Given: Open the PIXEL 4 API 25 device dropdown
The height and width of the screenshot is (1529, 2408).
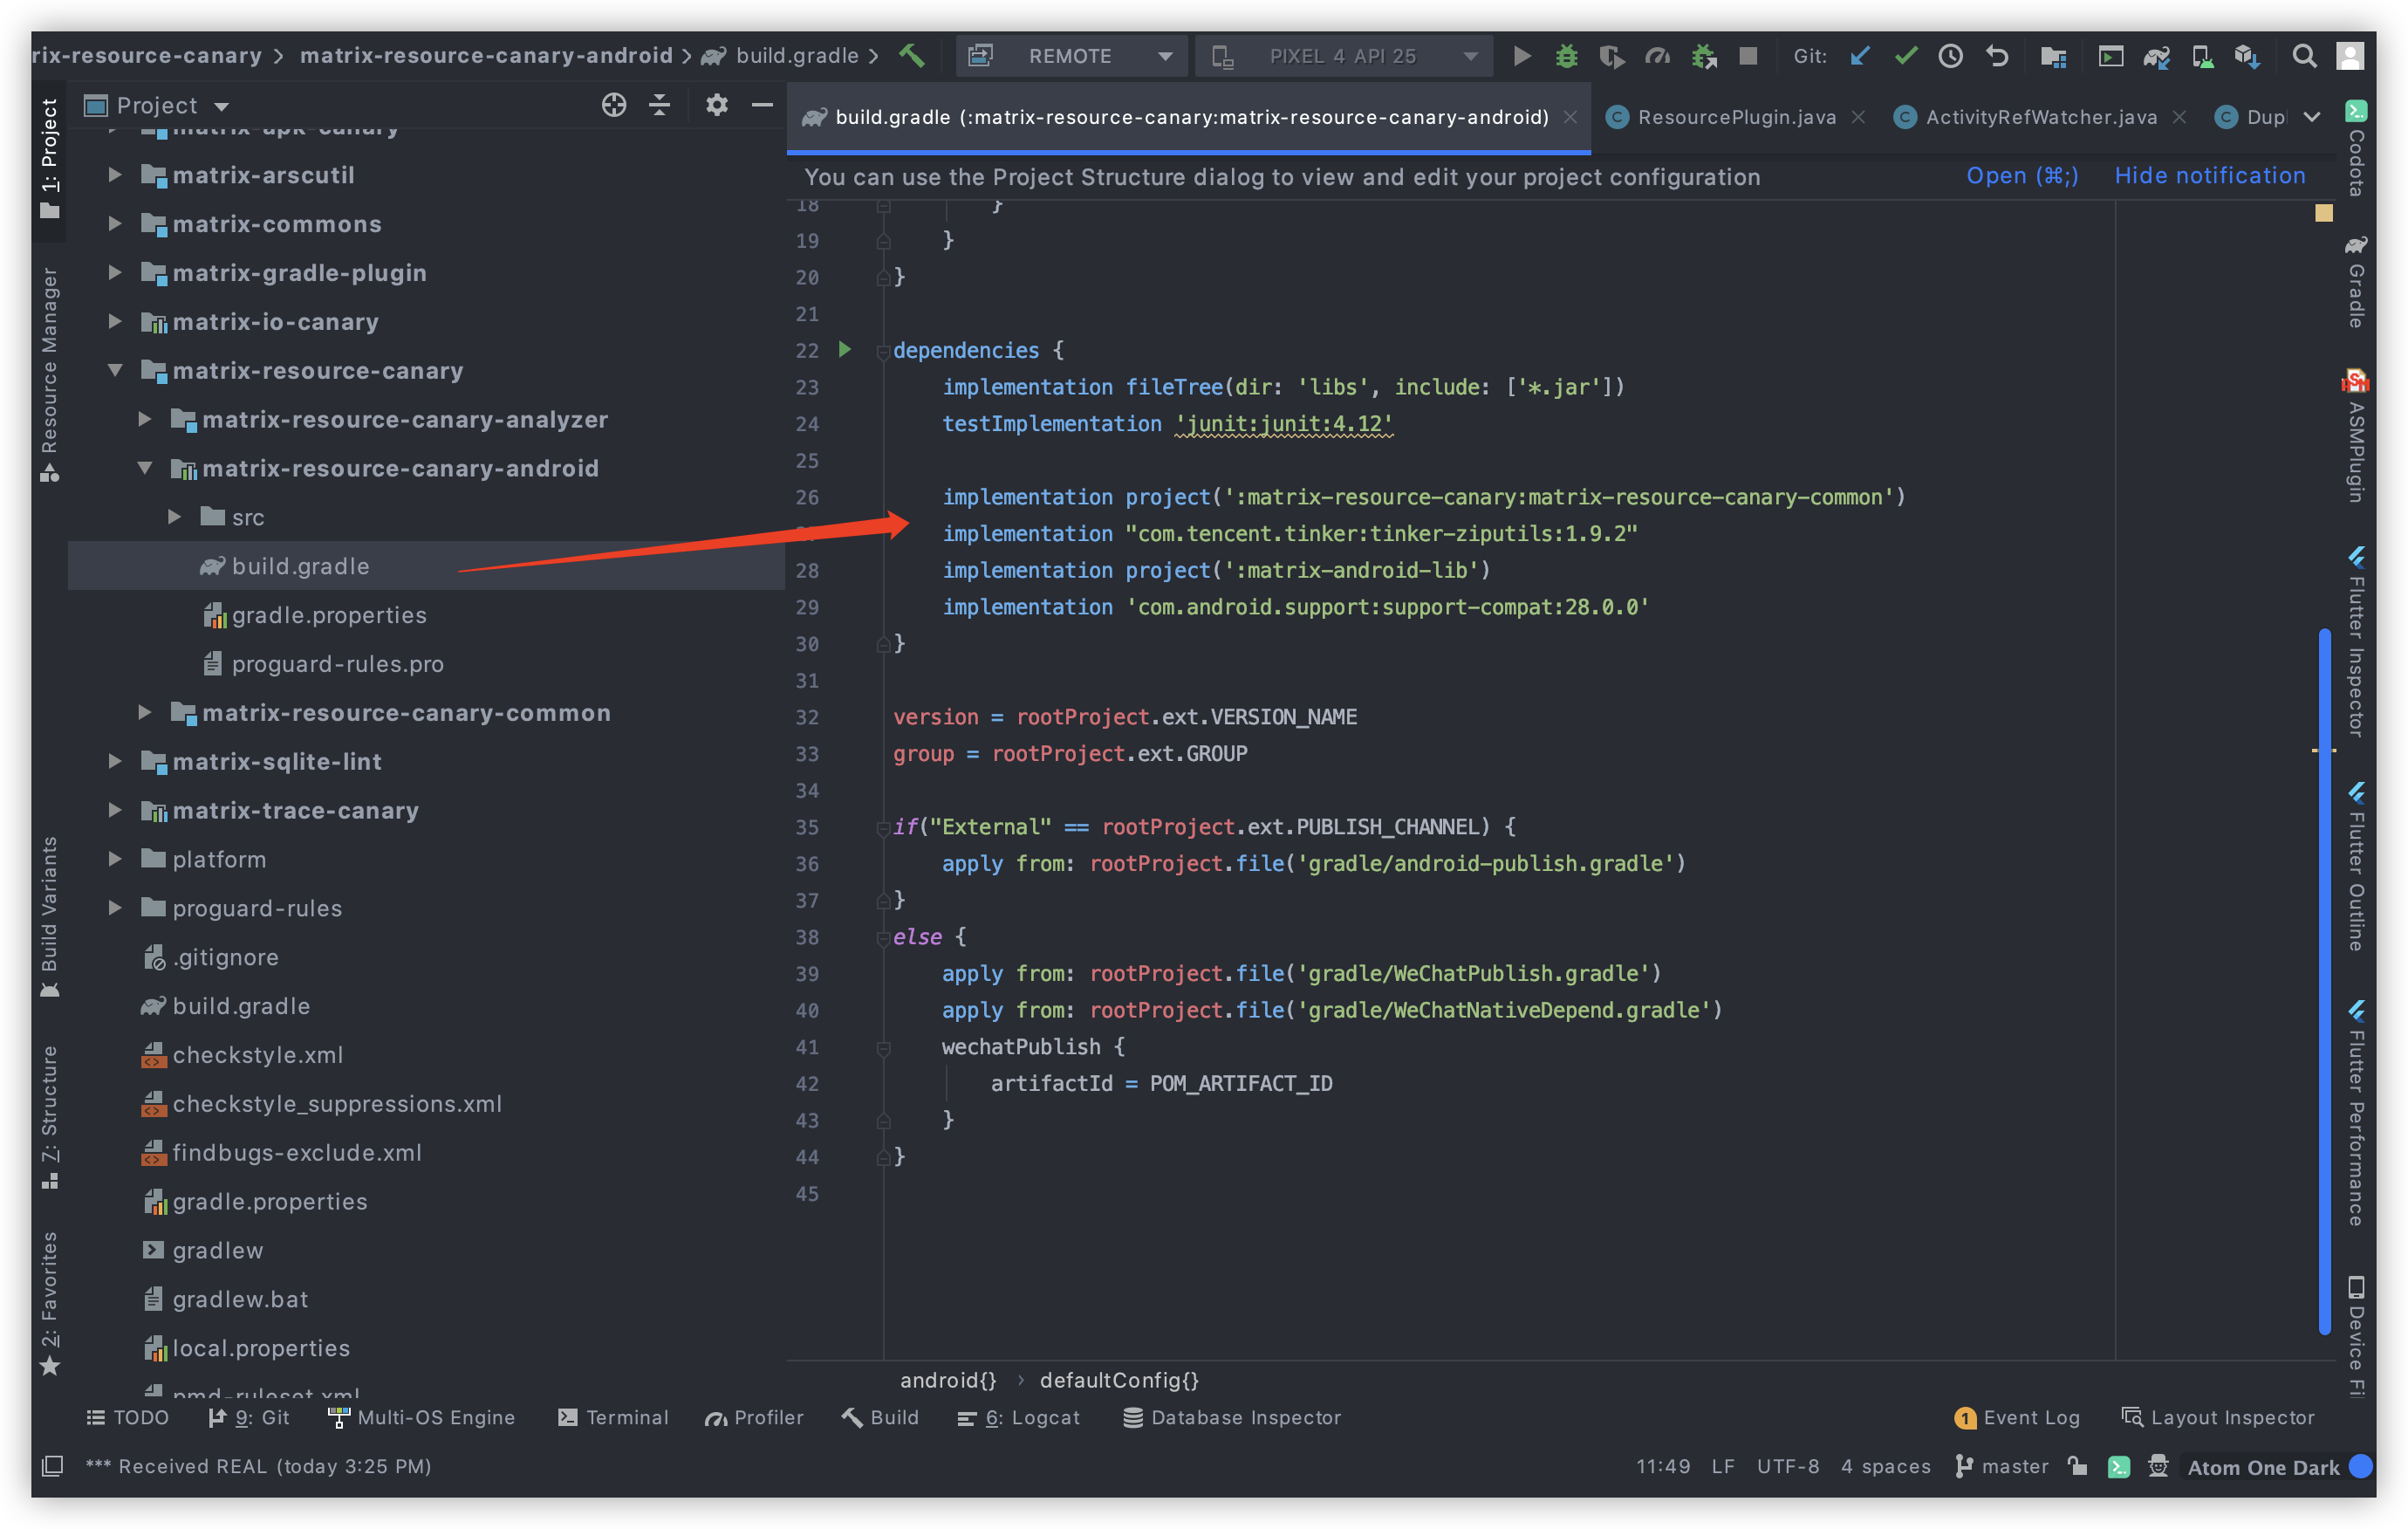Looking at the screenshot, I should click(x=1345, y=56).
